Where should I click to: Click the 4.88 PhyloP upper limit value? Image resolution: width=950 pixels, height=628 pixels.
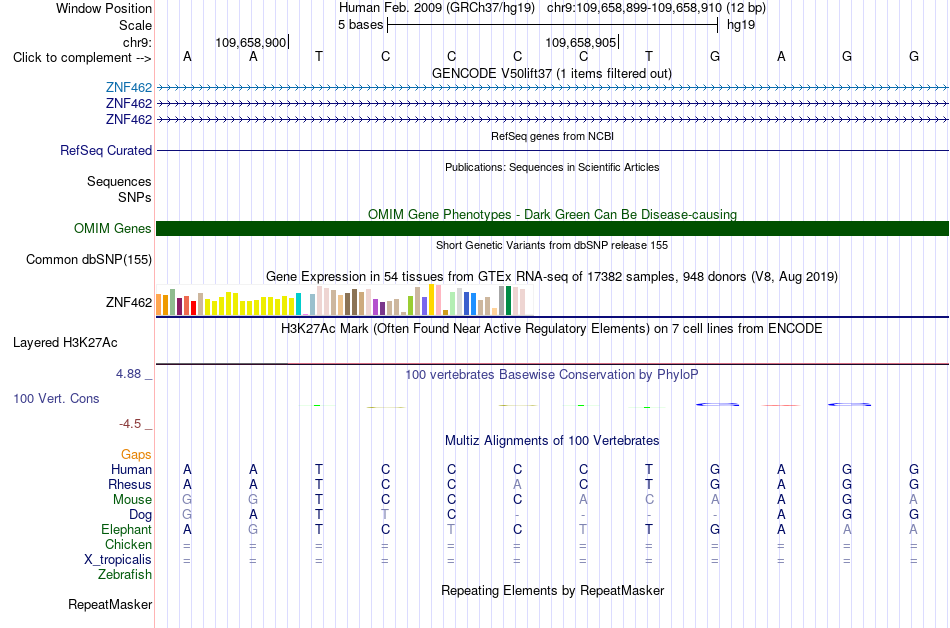128,374
